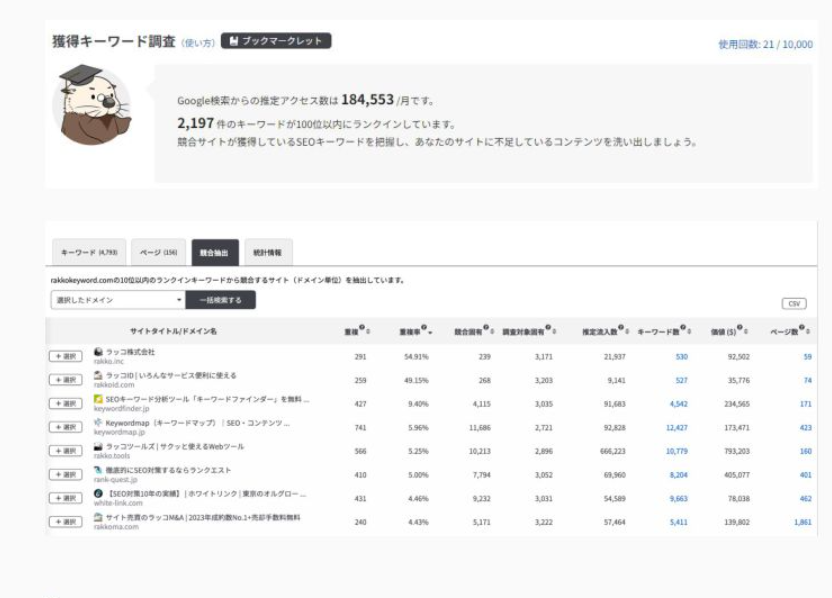Download table with the CSV button
The image size is (832, 598).
[794, 304]
